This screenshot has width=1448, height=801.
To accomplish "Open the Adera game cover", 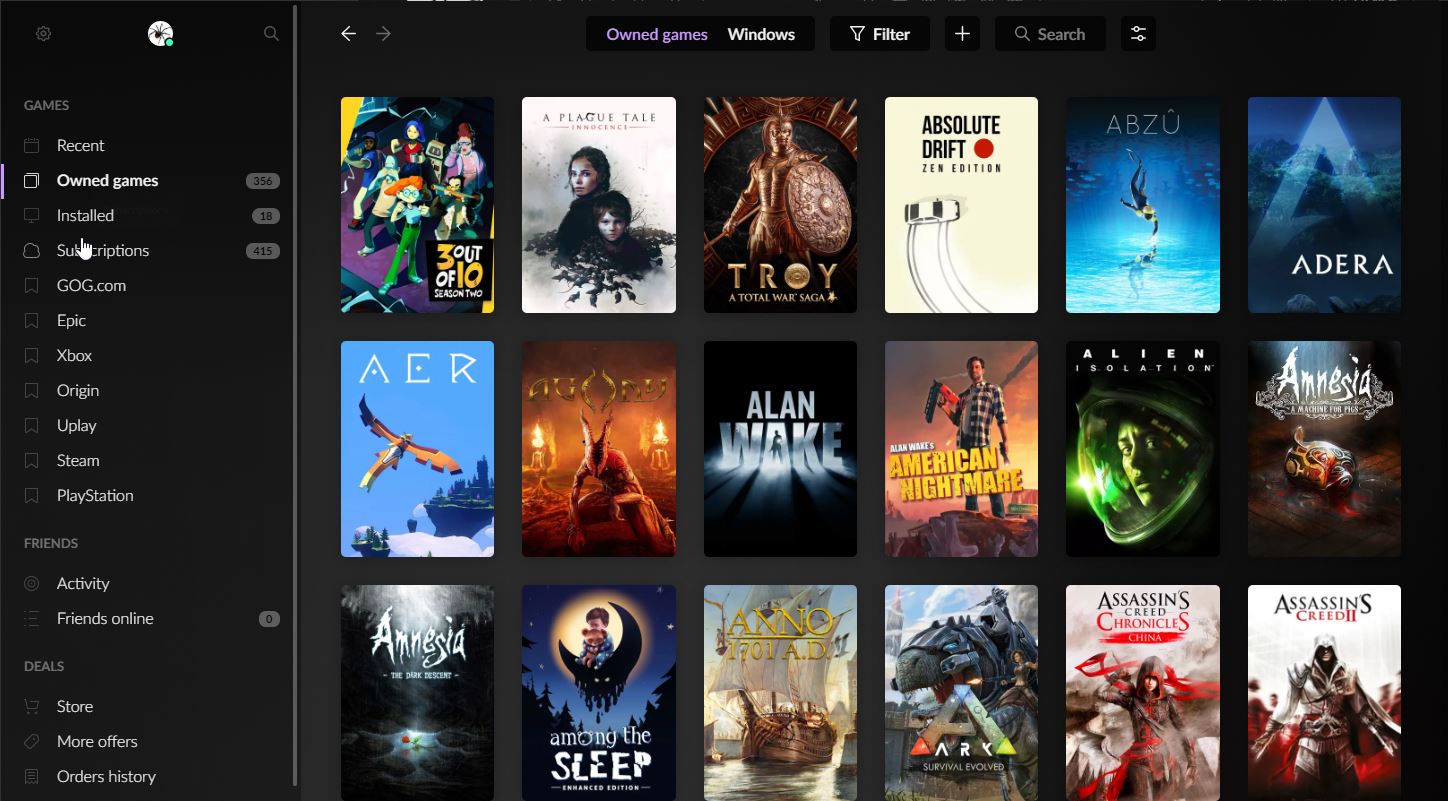I will click(1324, 205).
